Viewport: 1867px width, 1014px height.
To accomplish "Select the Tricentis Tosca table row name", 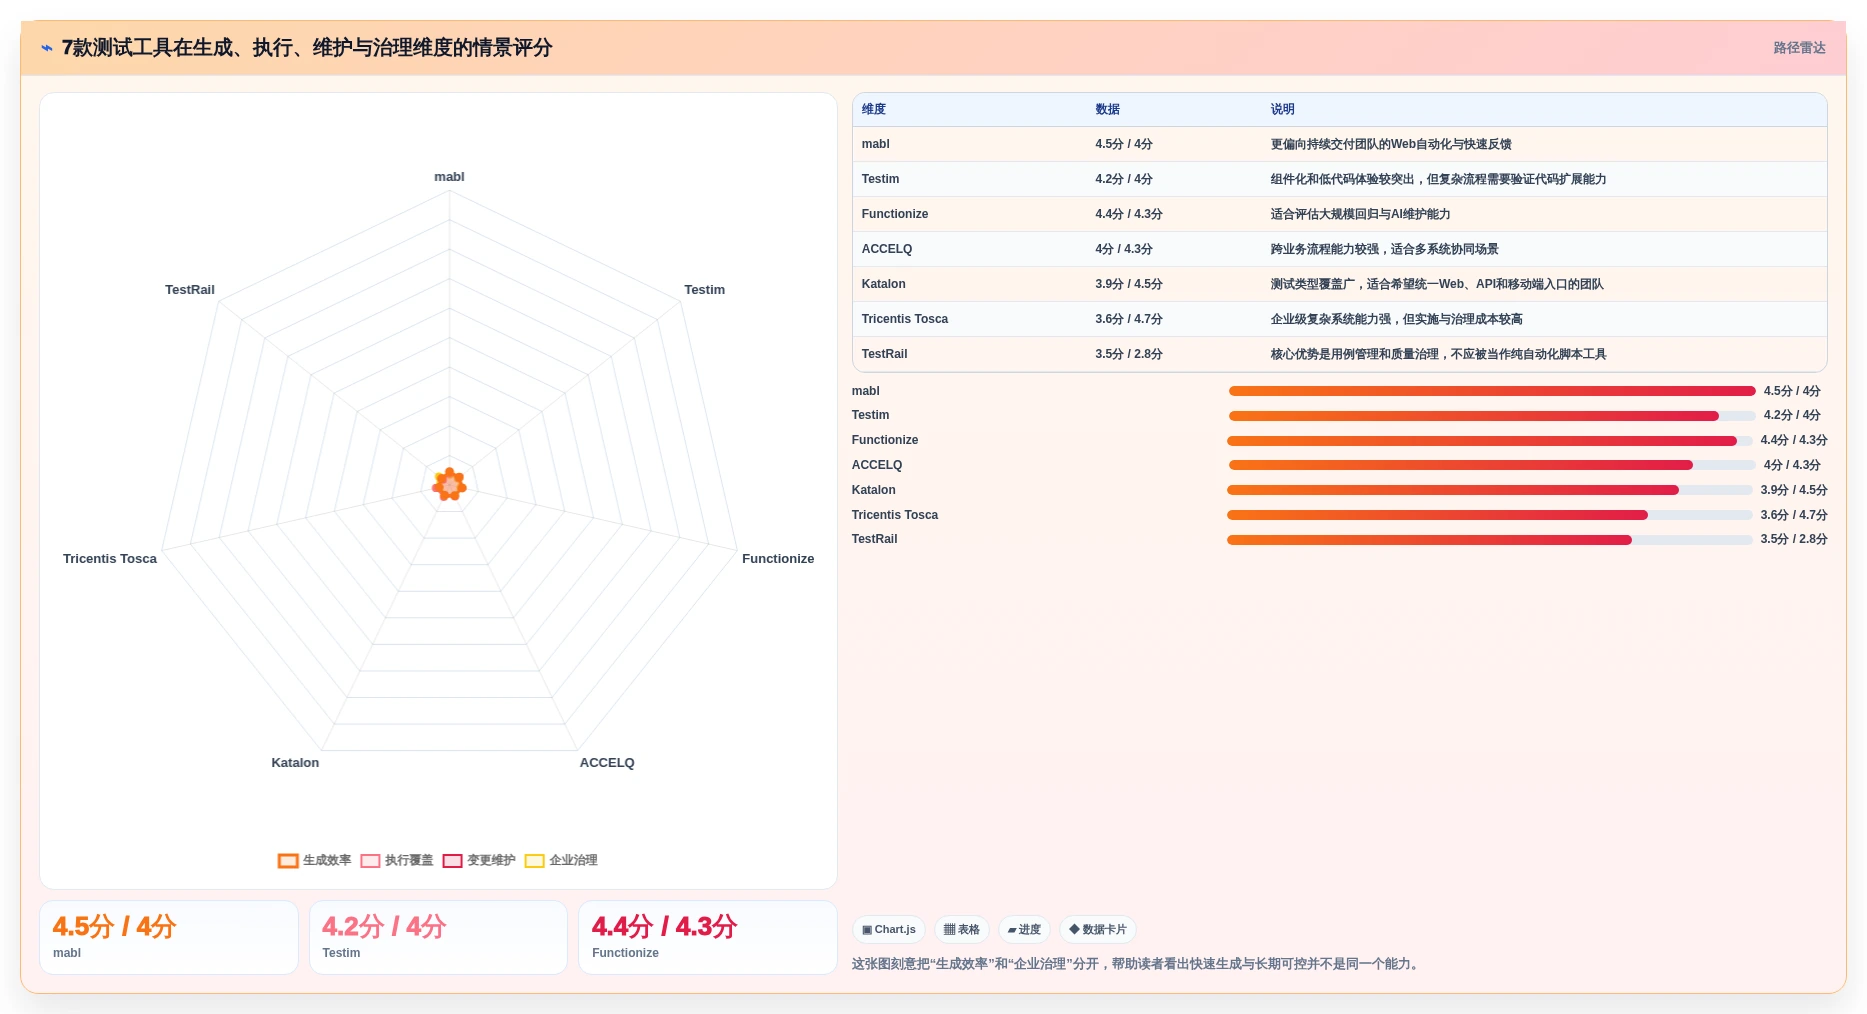I will point(904,319).
